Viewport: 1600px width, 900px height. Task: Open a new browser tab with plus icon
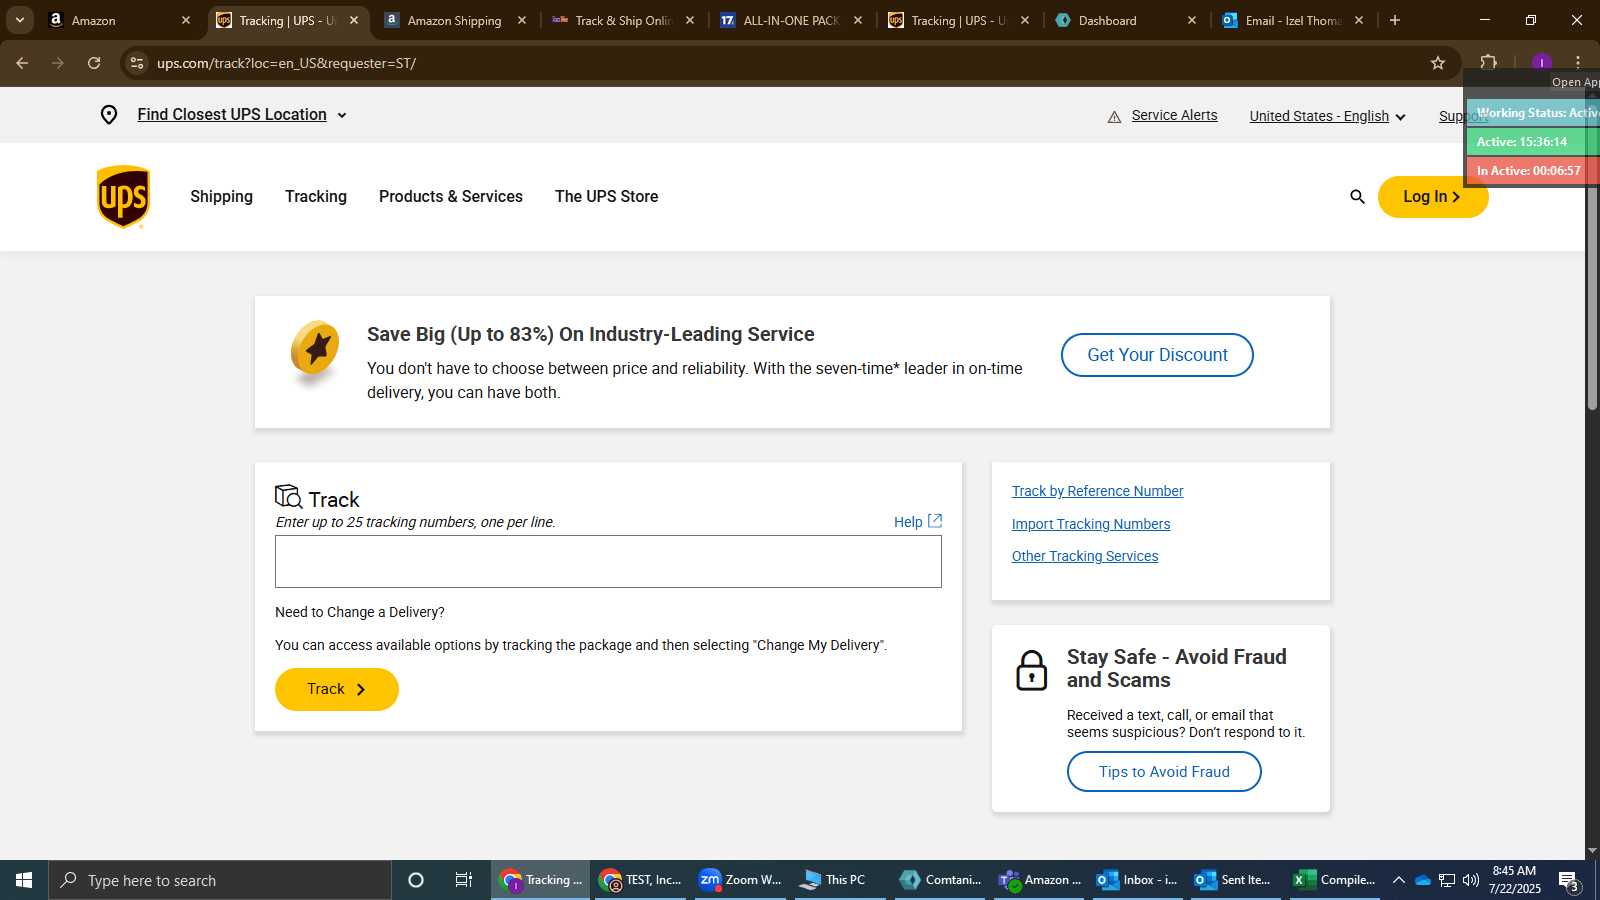click(x=1395, y=20)
